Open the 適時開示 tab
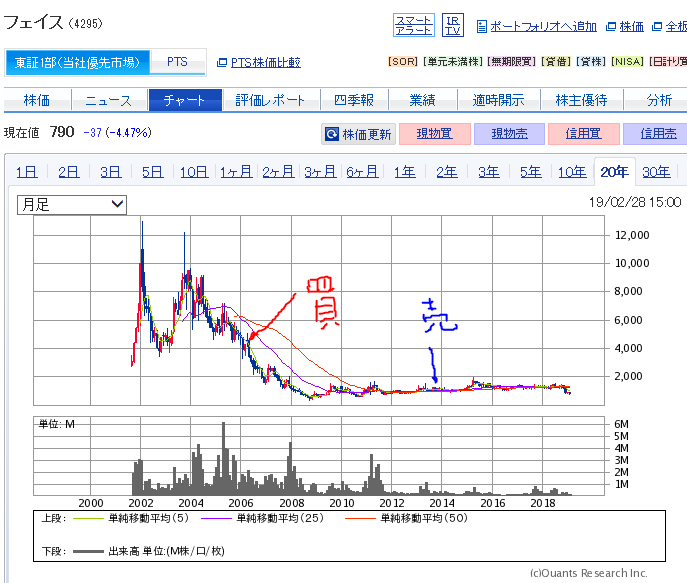 (499, 100)
